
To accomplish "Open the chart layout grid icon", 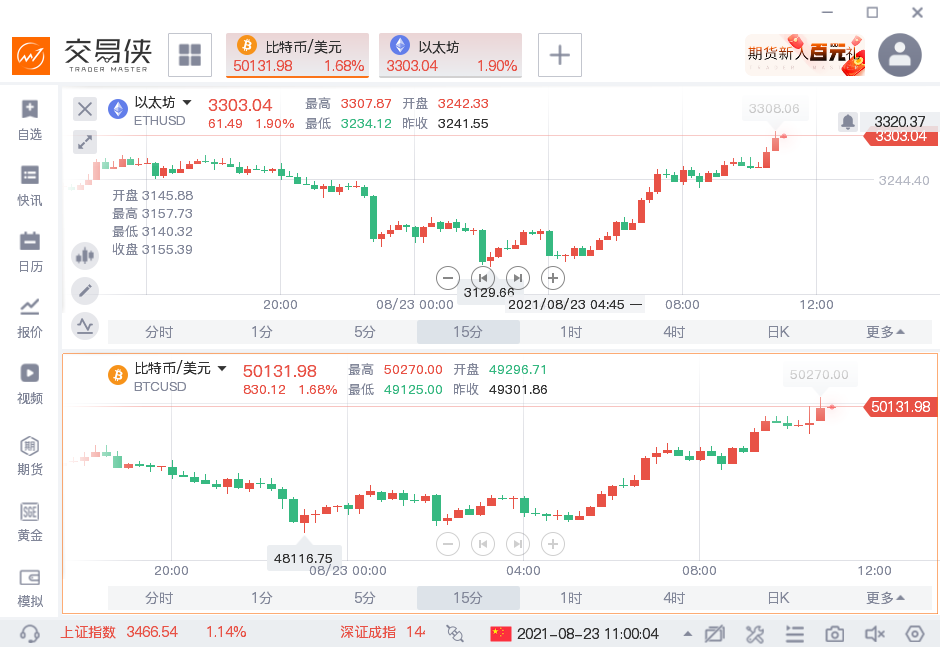I will [189, 55].
